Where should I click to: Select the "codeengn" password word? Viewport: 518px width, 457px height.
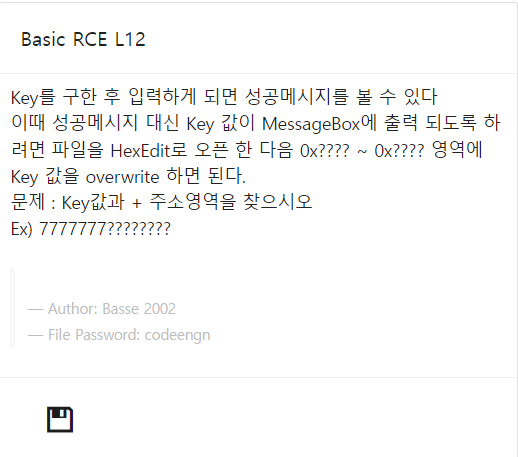point(177,335)
